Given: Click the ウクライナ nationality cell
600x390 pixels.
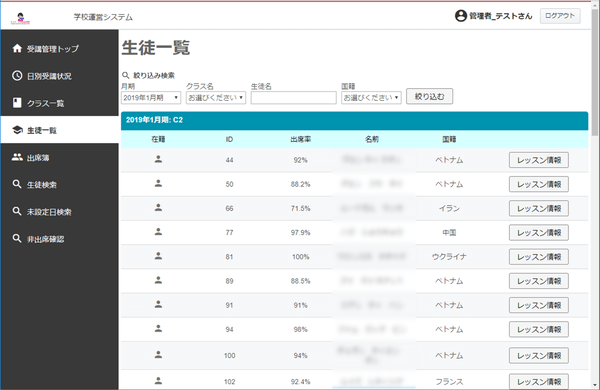Looking at the screenshot, I should point(449,257).
